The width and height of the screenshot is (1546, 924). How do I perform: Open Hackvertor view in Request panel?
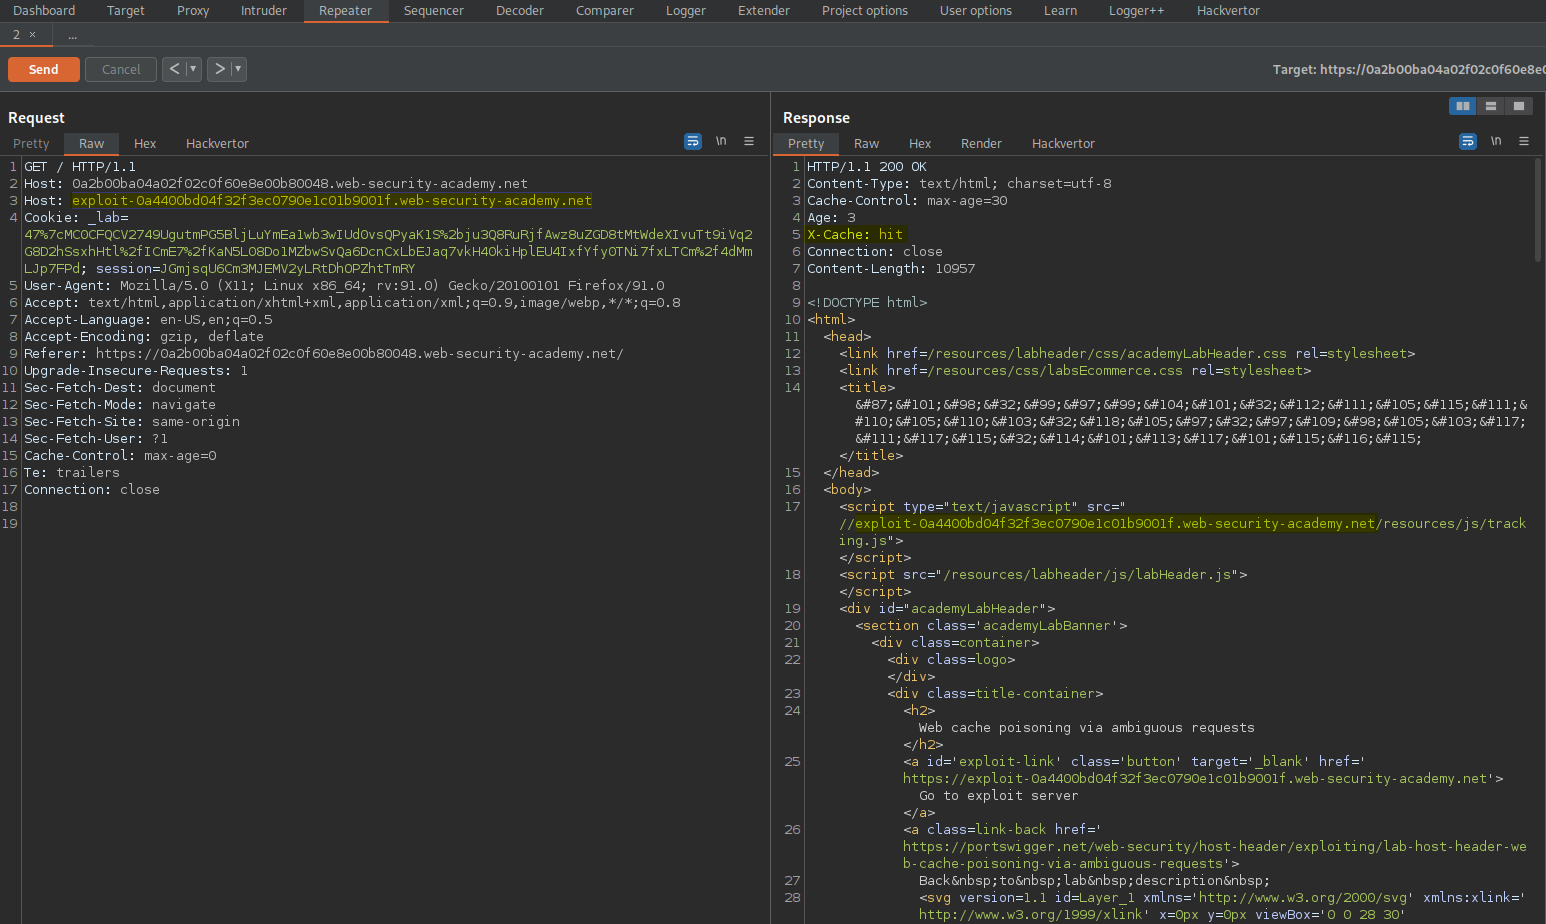217,143
